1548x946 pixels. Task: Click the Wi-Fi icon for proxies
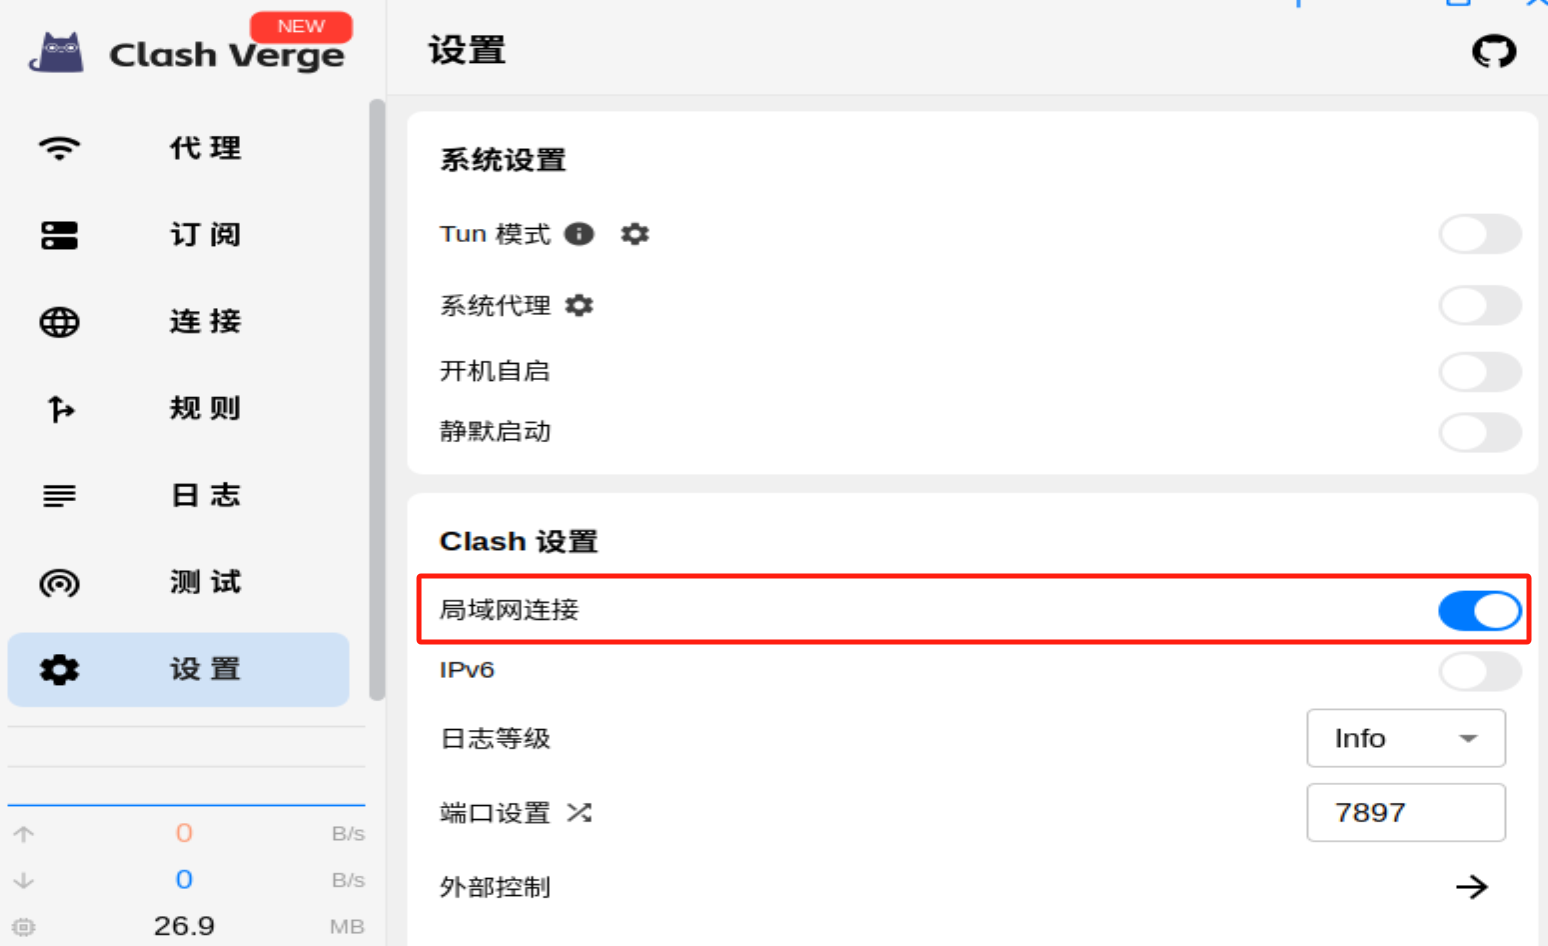tap(59, 148)
